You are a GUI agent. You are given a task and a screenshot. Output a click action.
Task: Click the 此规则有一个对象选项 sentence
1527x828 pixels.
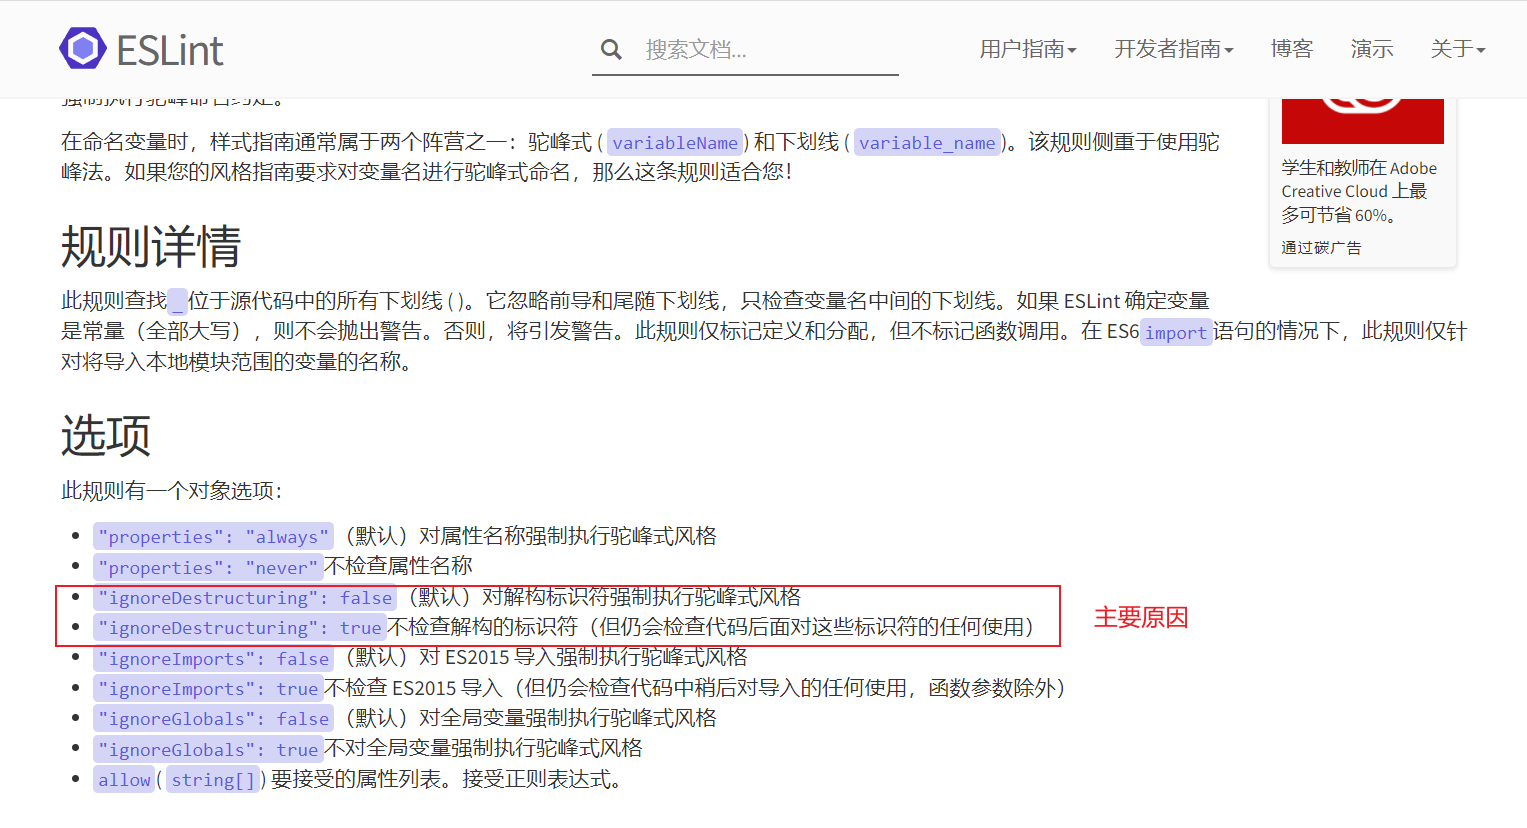(172, 491)
